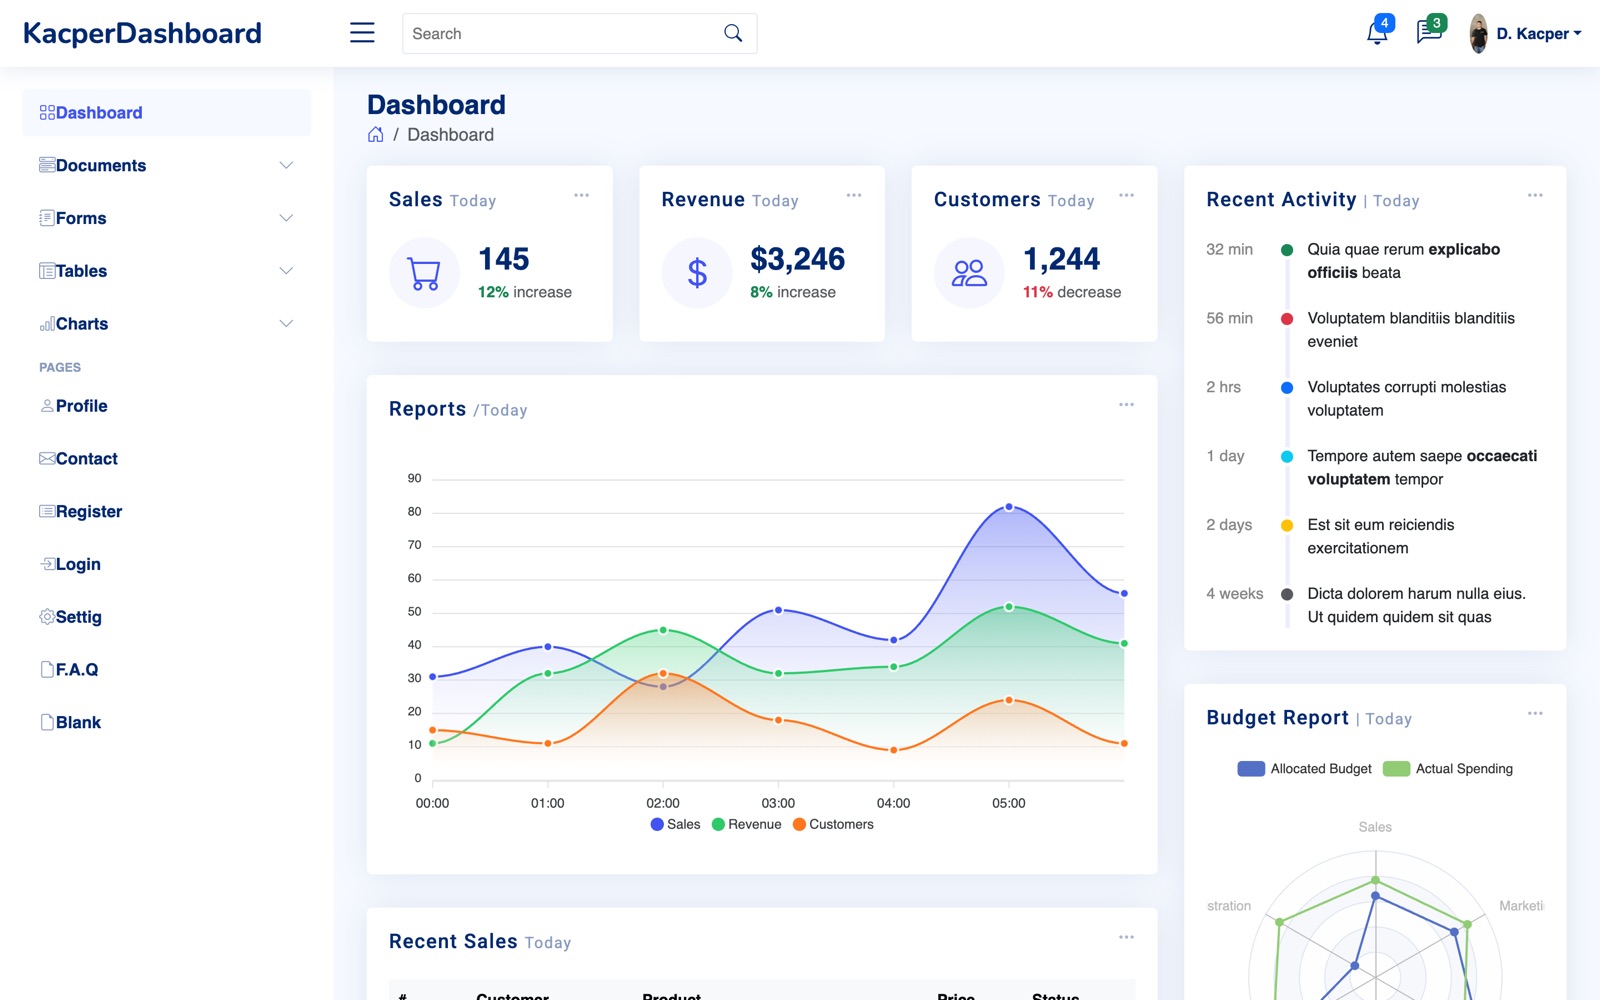Open the Forms sidebar item
This screenshot has height=1000, width=1600.
(167, 218)
